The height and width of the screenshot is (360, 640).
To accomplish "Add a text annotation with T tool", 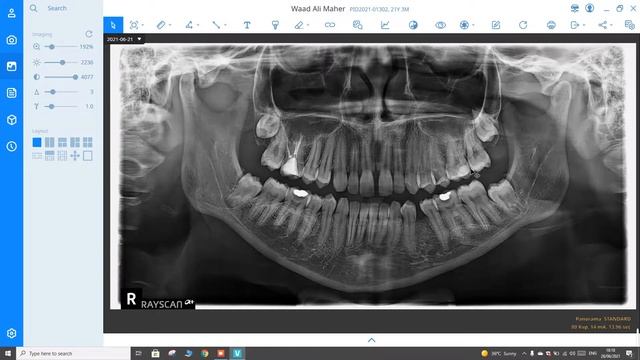I will (247, 25).
